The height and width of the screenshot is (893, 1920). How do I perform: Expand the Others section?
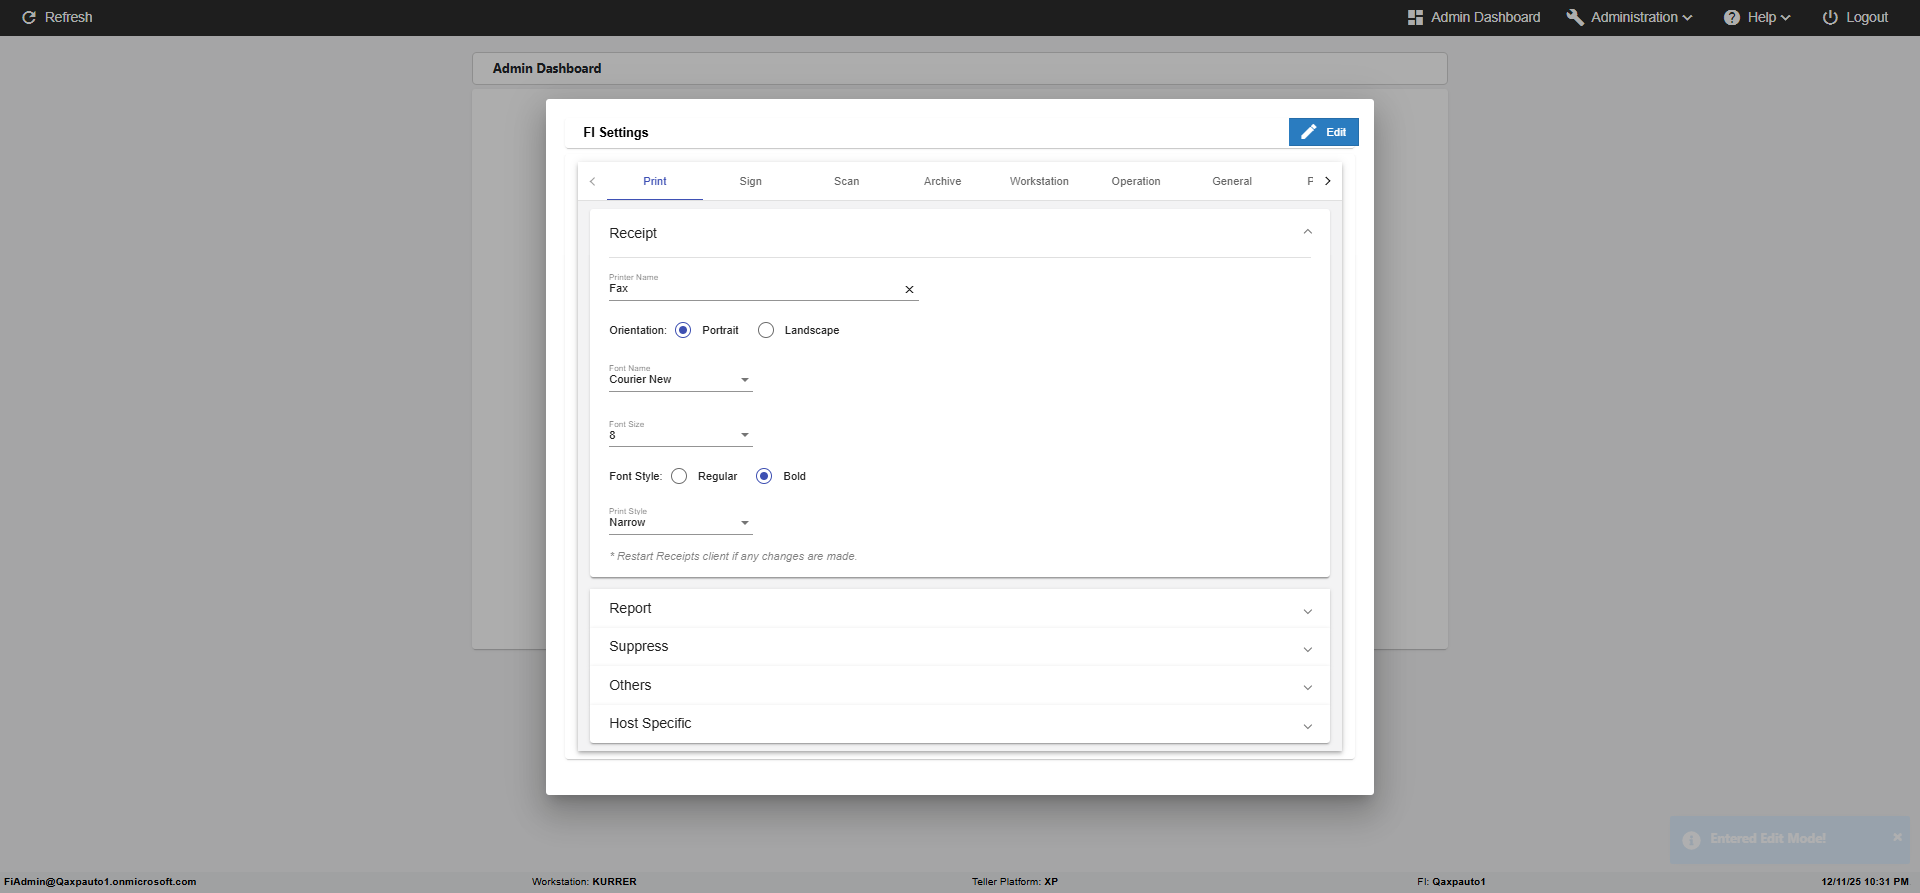tap(959, 685)
